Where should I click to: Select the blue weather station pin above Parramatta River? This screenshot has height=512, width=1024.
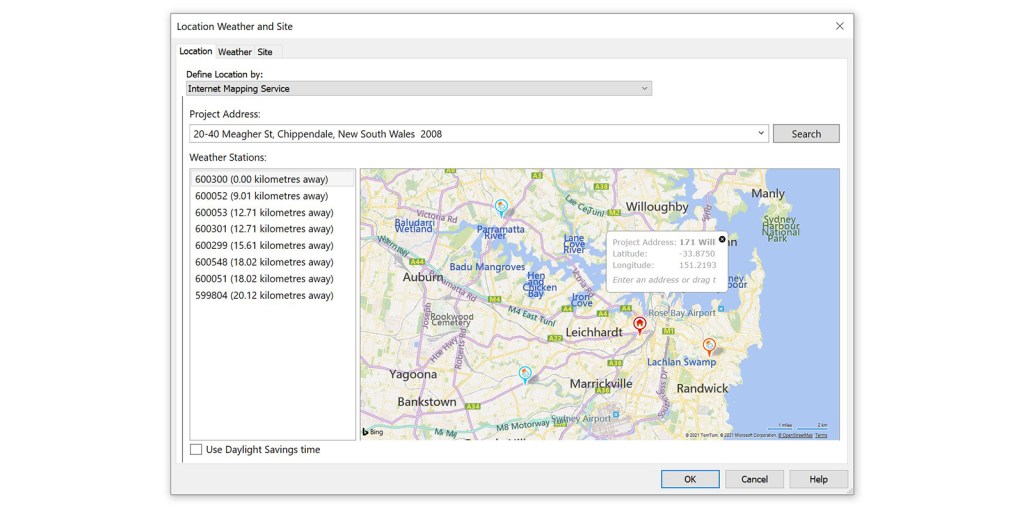(501, 208)
